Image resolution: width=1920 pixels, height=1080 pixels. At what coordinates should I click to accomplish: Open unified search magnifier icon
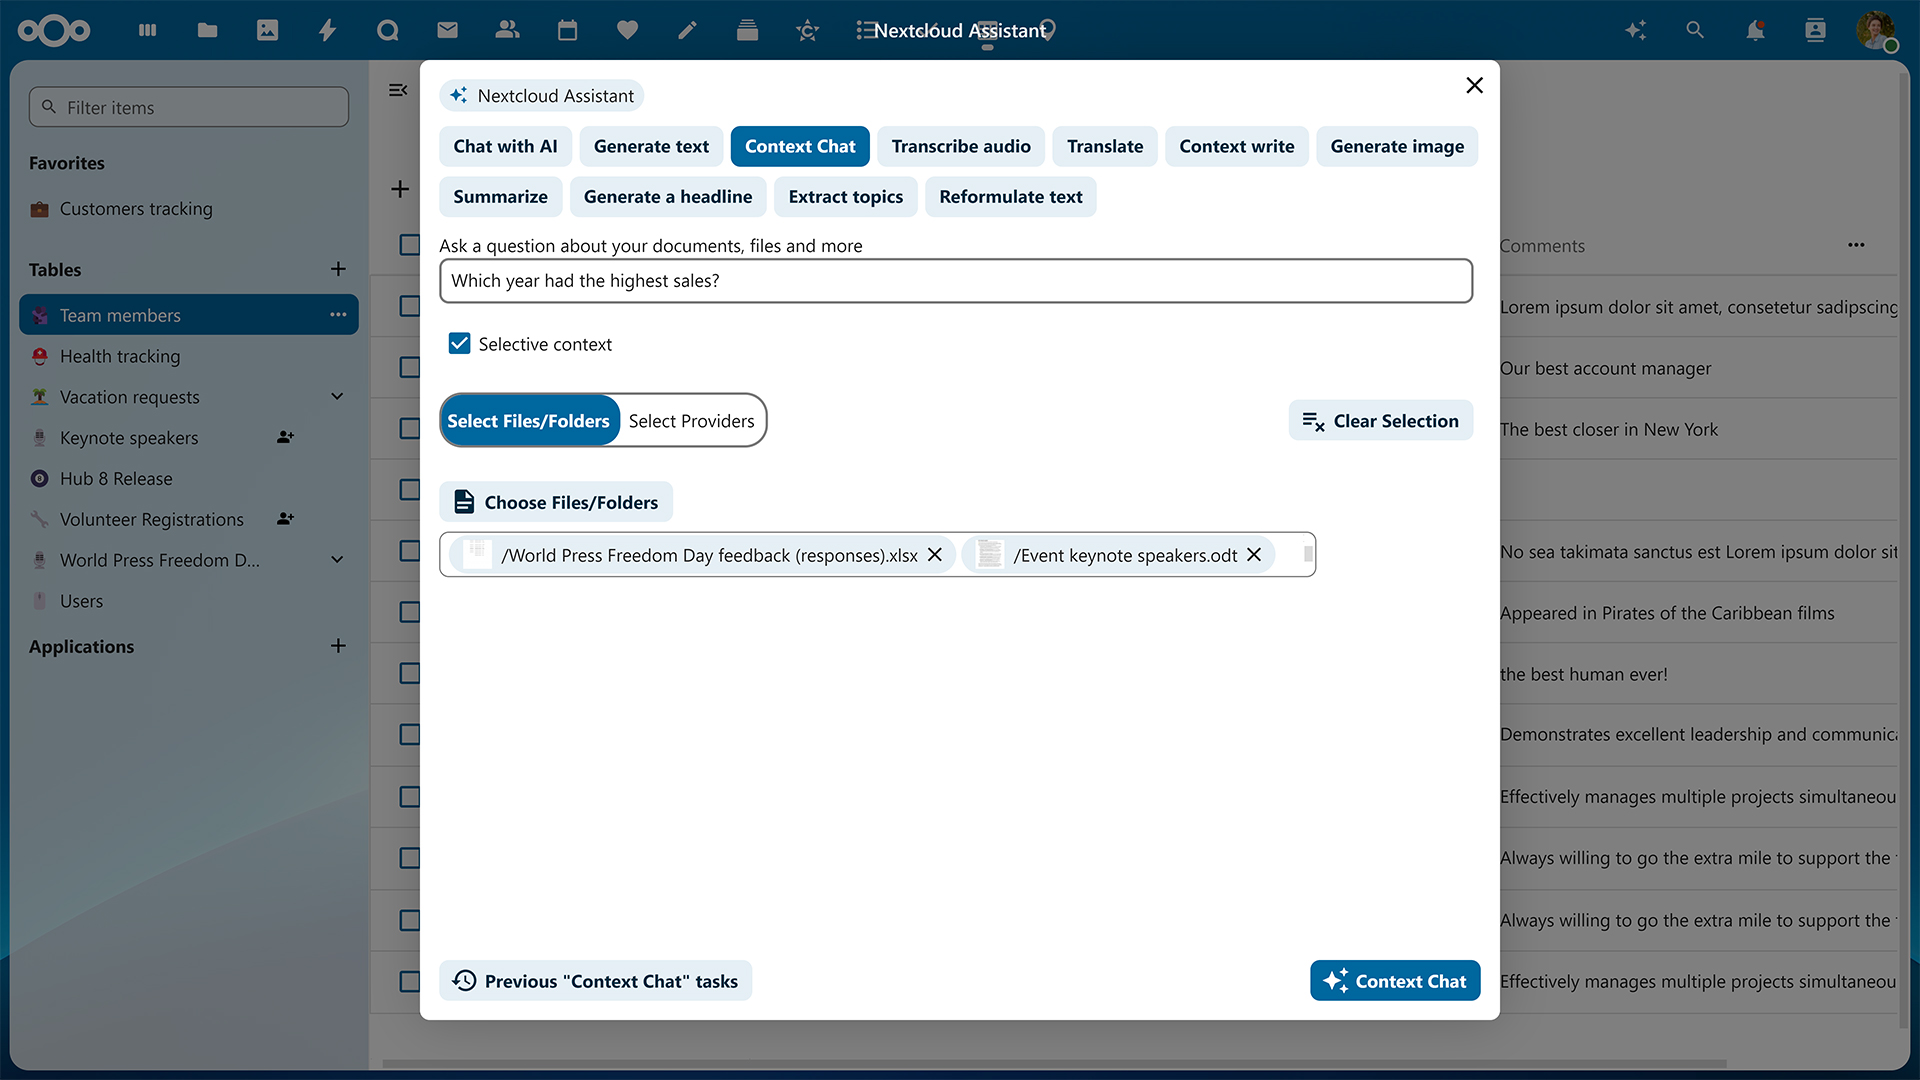1695,30
